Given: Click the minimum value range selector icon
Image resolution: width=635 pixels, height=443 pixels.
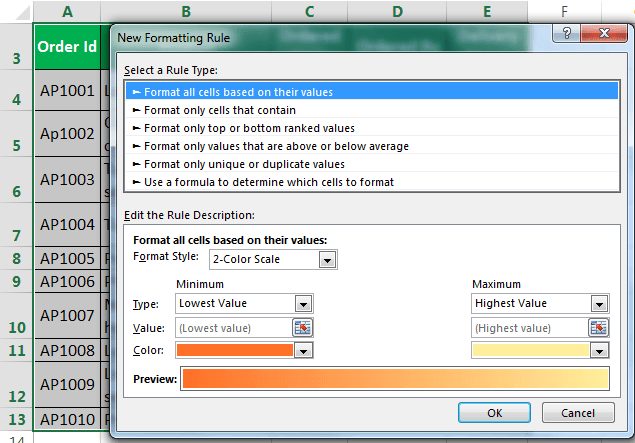Looking at the screenshot, I should [303, 327].
